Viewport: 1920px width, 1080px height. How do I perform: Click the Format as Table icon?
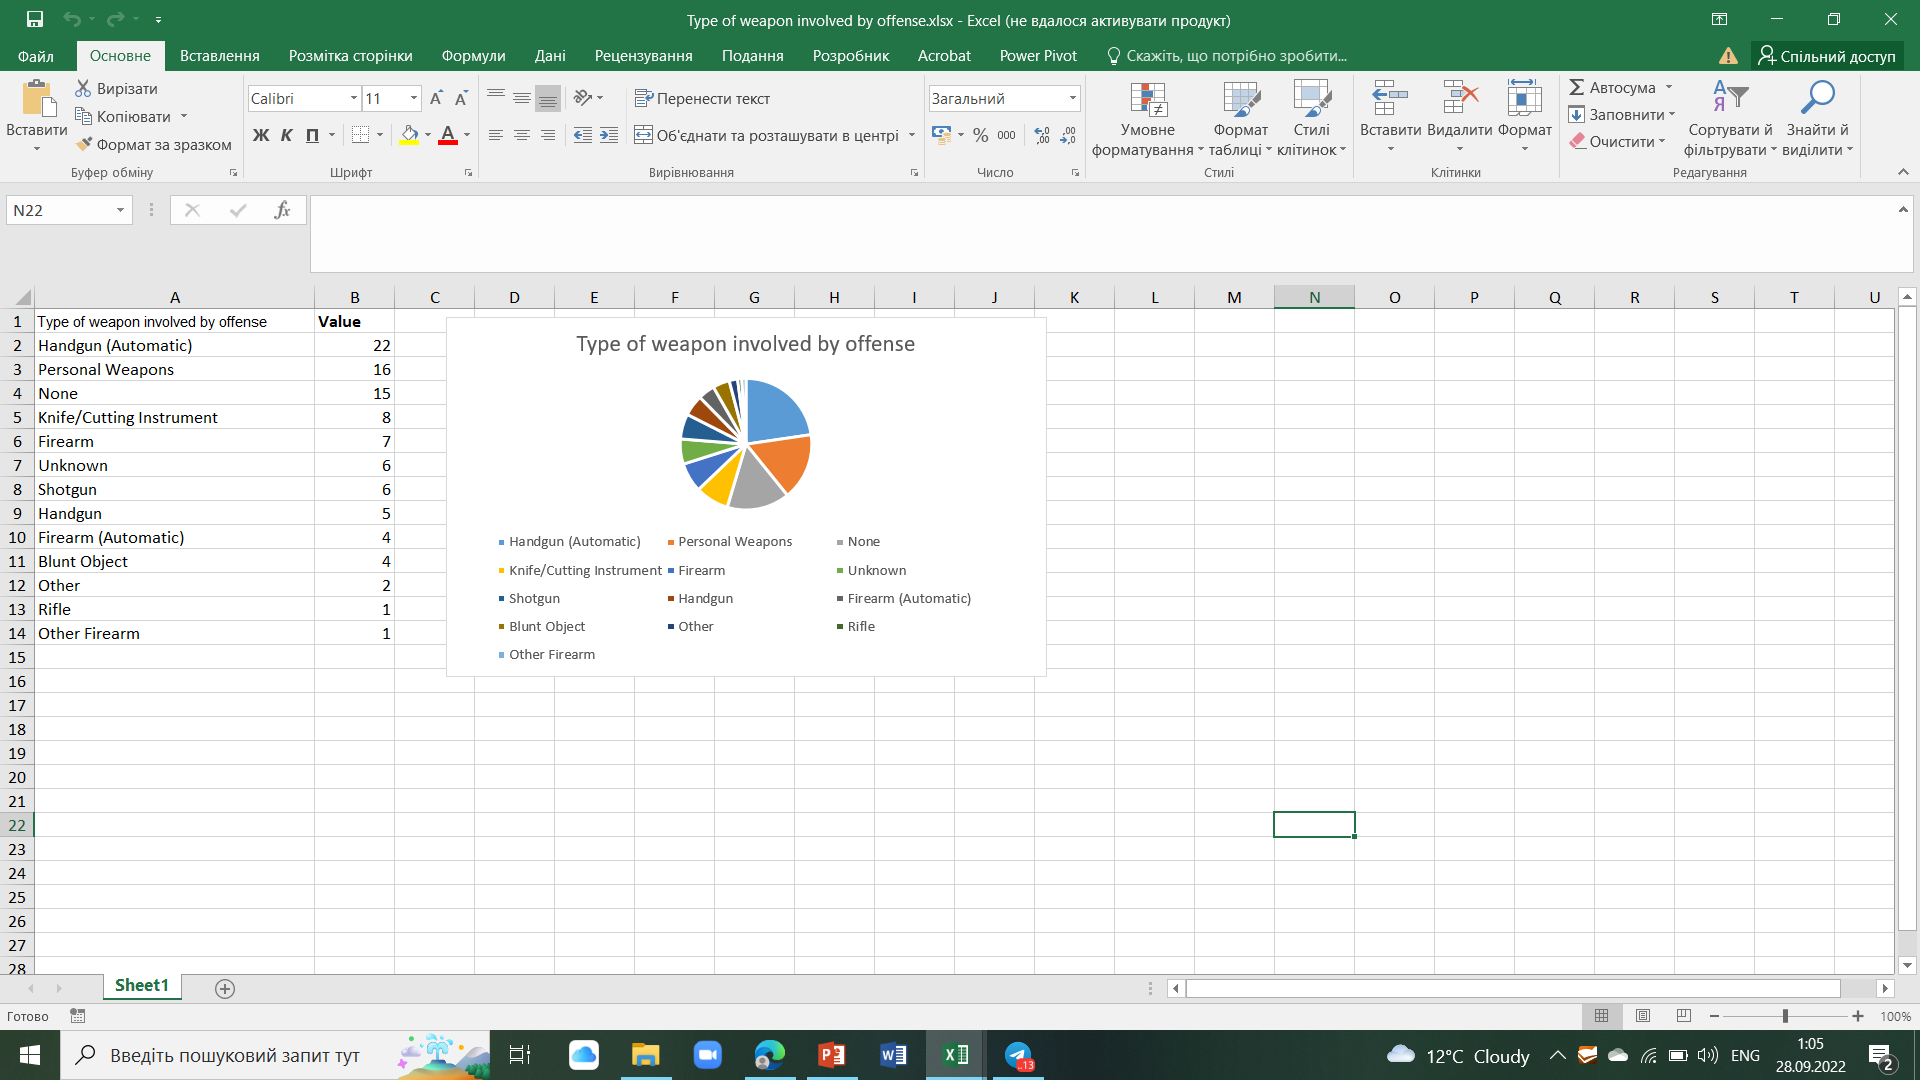pyautogui.click(x=1240, y=100)
